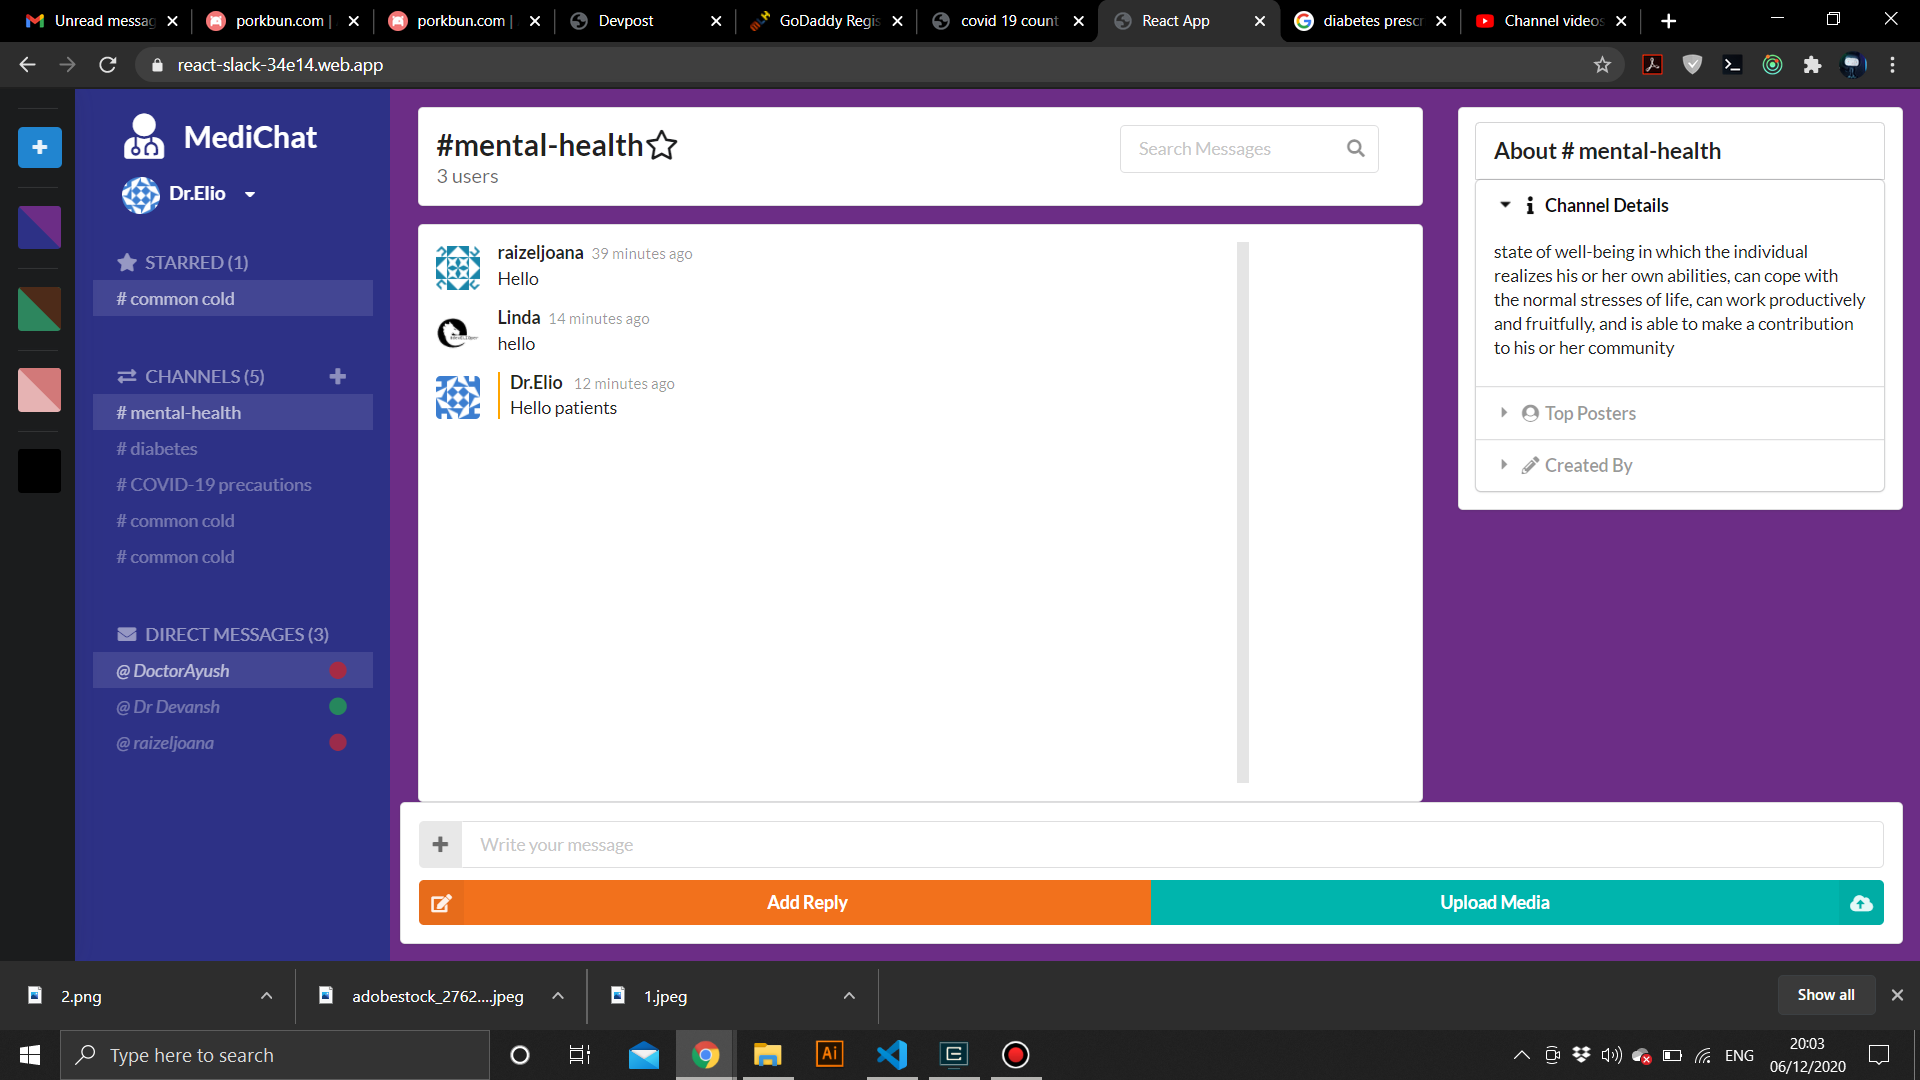The image size is (1920, 1080).
Task: Click the MediChat doctor logo icon
Action: tap(144, 137)
